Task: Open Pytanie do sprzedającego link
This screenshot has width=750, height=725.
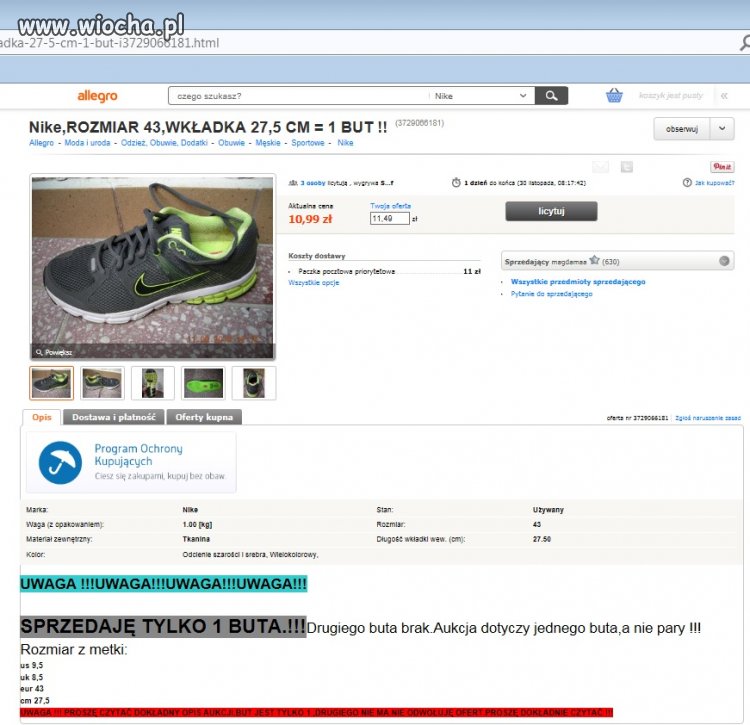Action: pos(551,294)
